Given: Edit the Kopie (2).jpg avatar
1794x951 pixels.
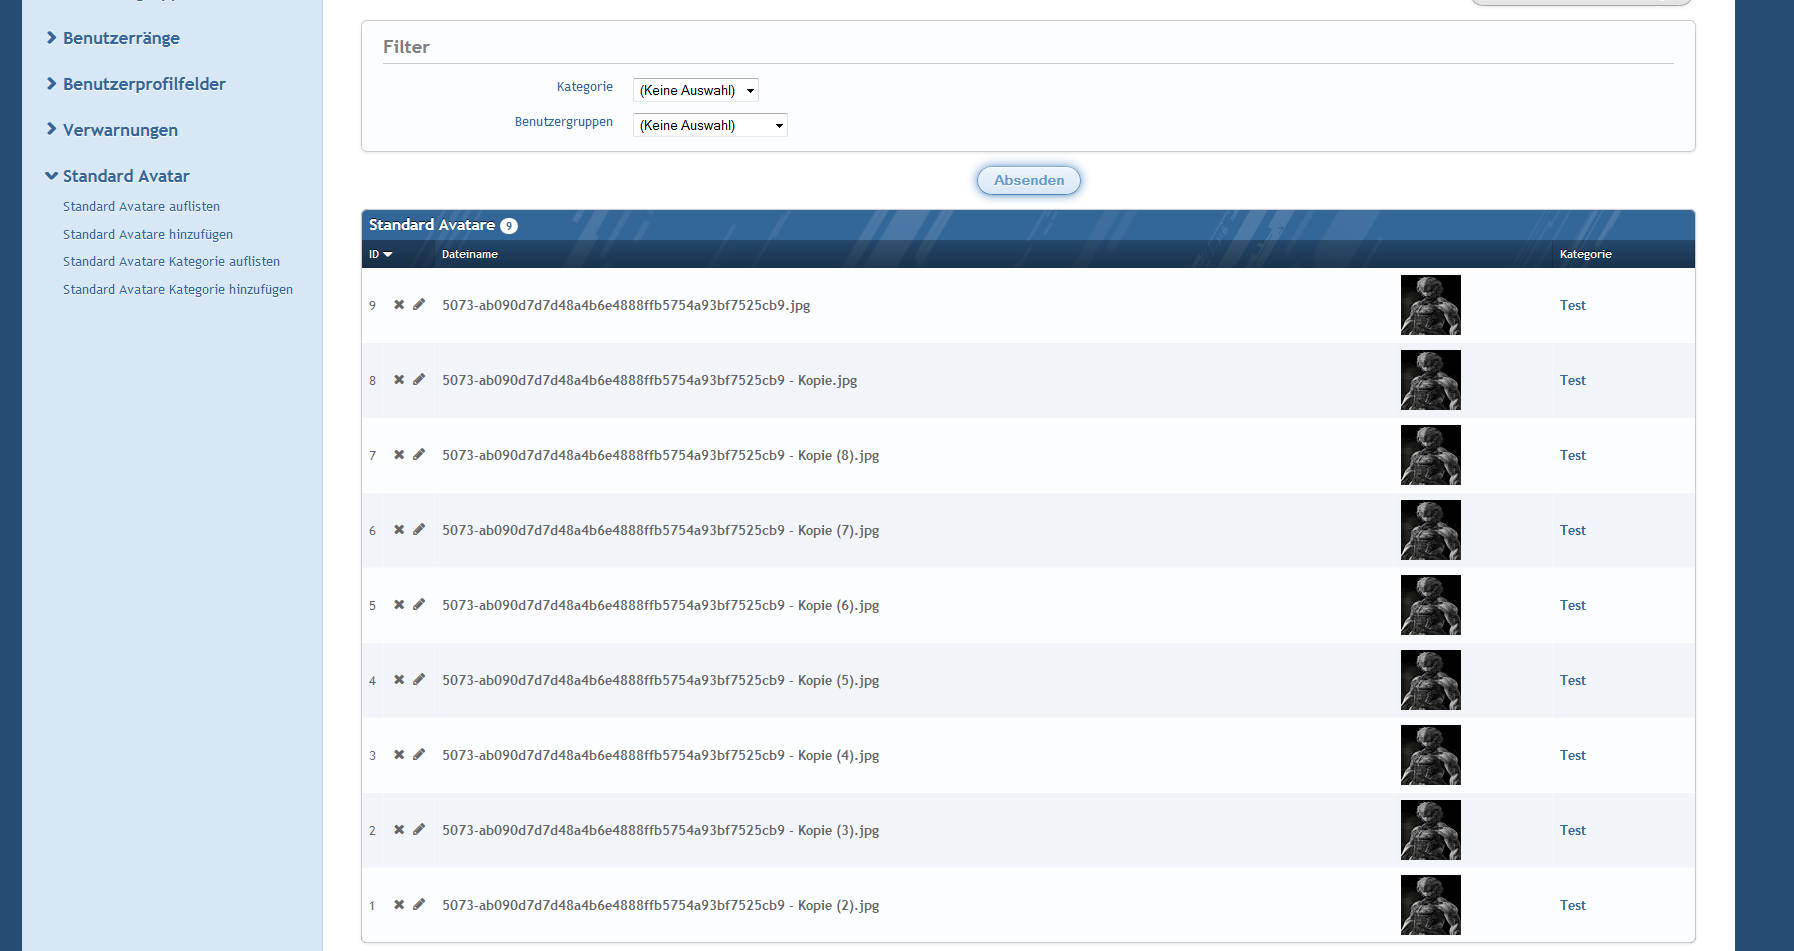Looking at the screenshot, I should tap(419, 905).
